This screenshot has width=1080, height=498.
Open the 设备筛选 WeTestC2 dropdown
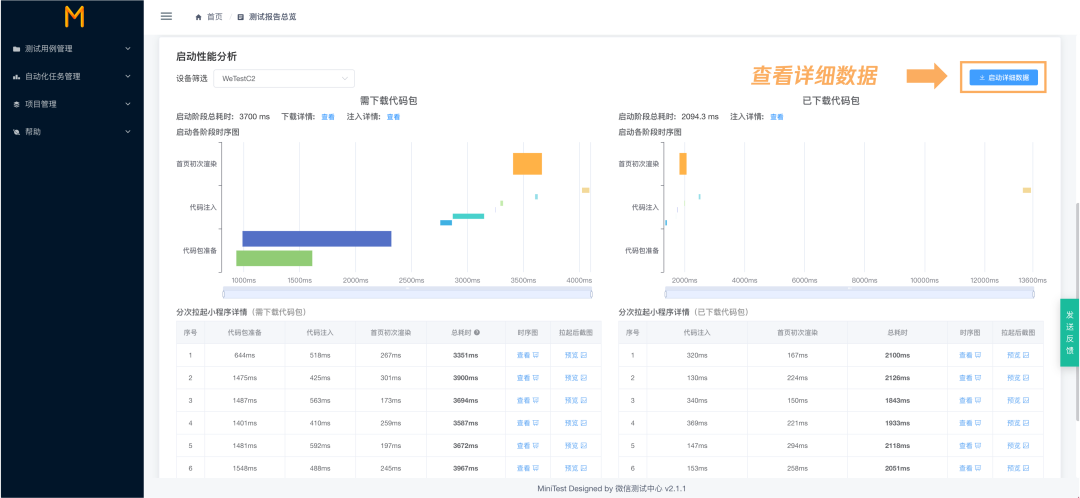(x=284, y=79)
